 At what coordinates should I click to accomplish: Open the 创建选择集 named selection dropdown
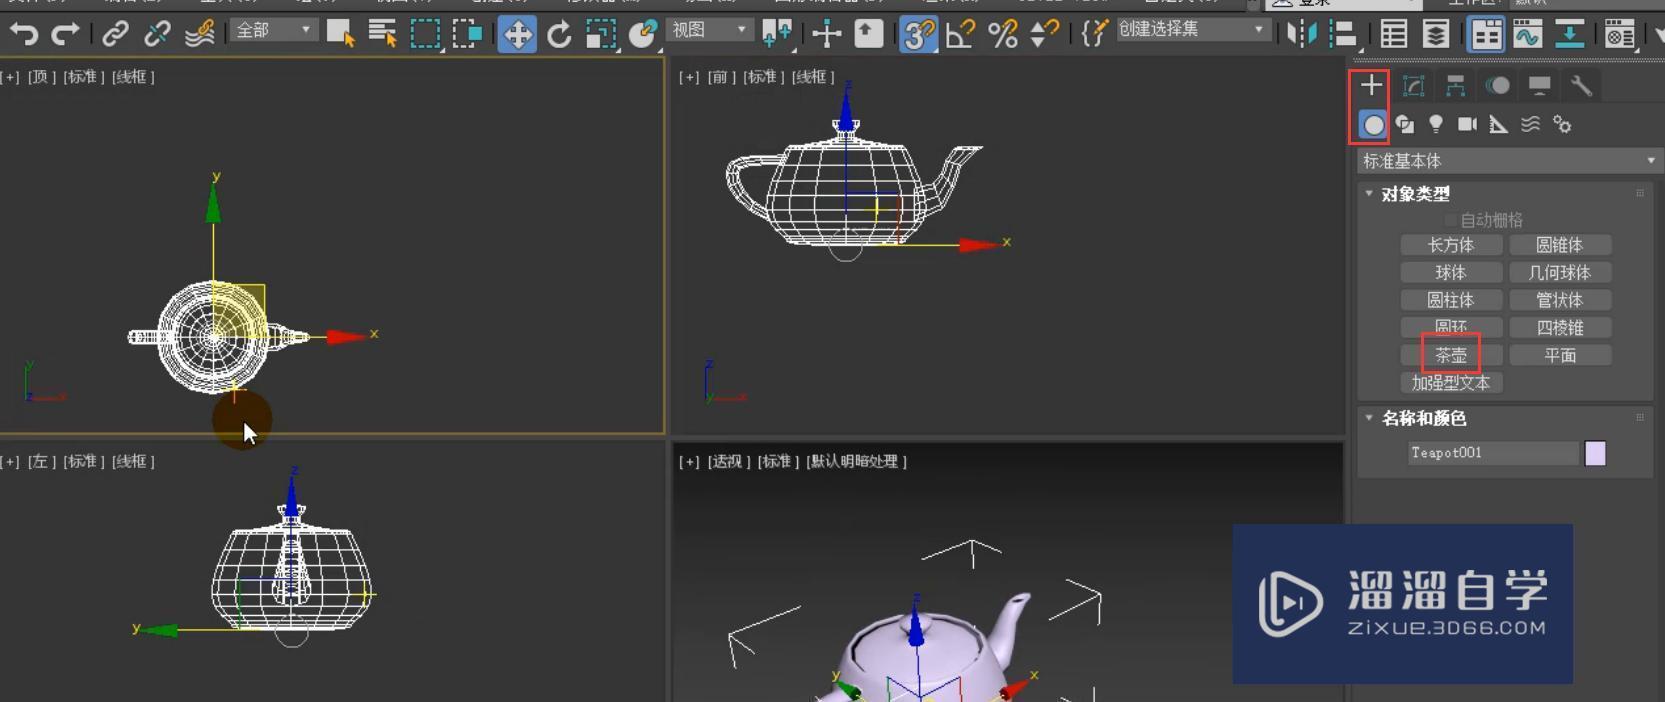pyautogui.click(x=1192, y=29)
